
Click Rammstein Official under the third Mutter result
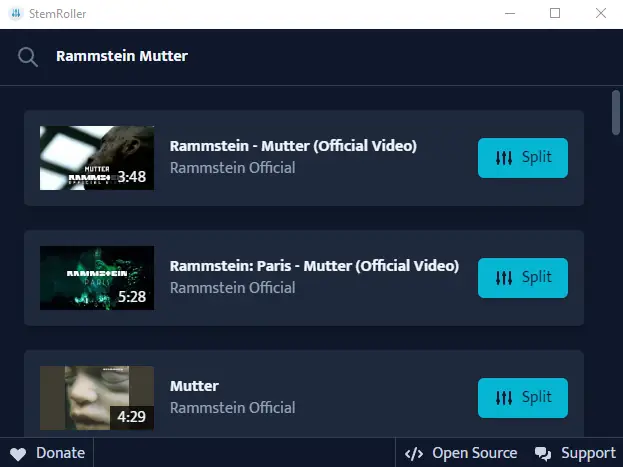click(232, 408)
